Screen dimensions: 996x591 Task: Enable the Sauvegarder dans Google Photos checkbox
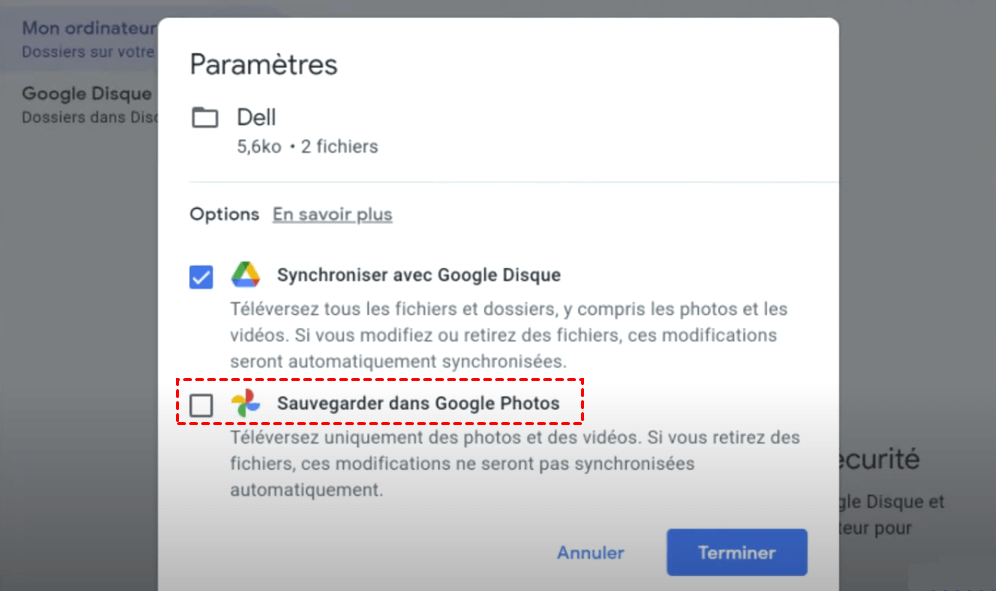pyautogui.click(x=201, y=405)
